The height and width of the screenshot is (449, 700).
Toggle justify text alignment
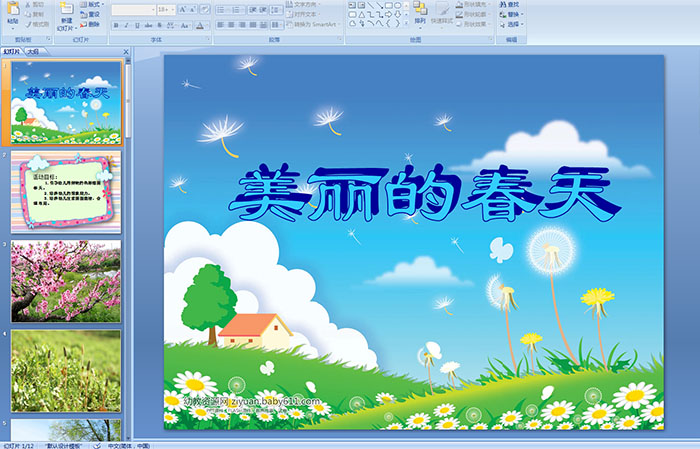pos(253,25)
